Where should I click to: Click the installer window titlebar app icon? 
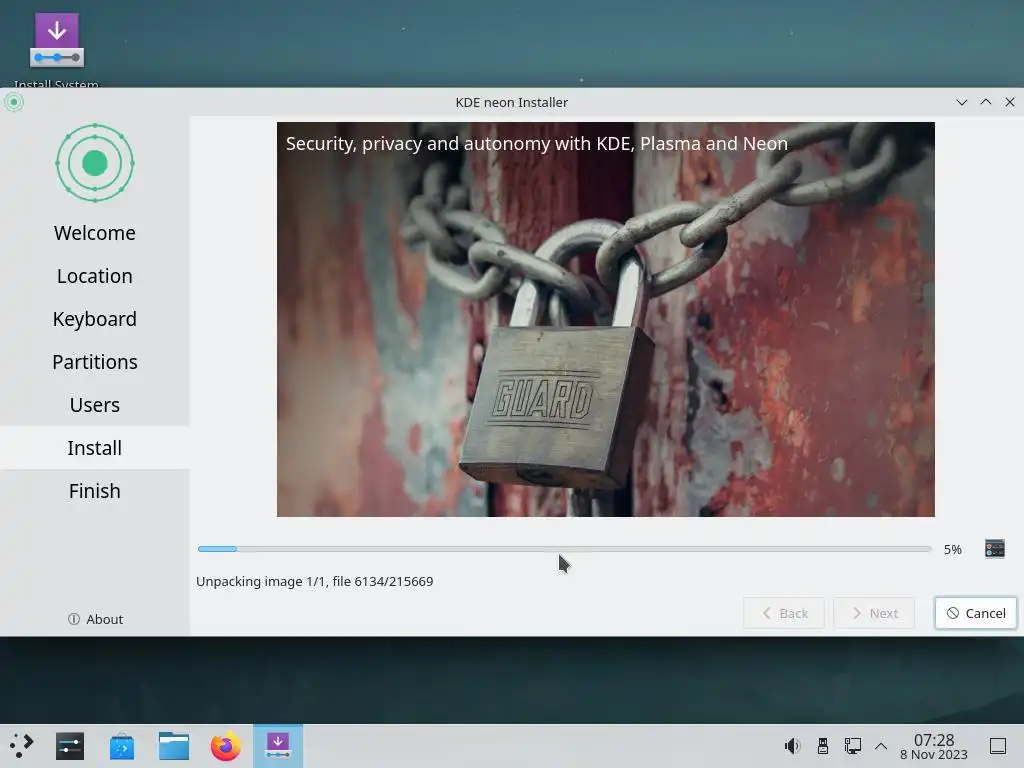click(14, 102)
